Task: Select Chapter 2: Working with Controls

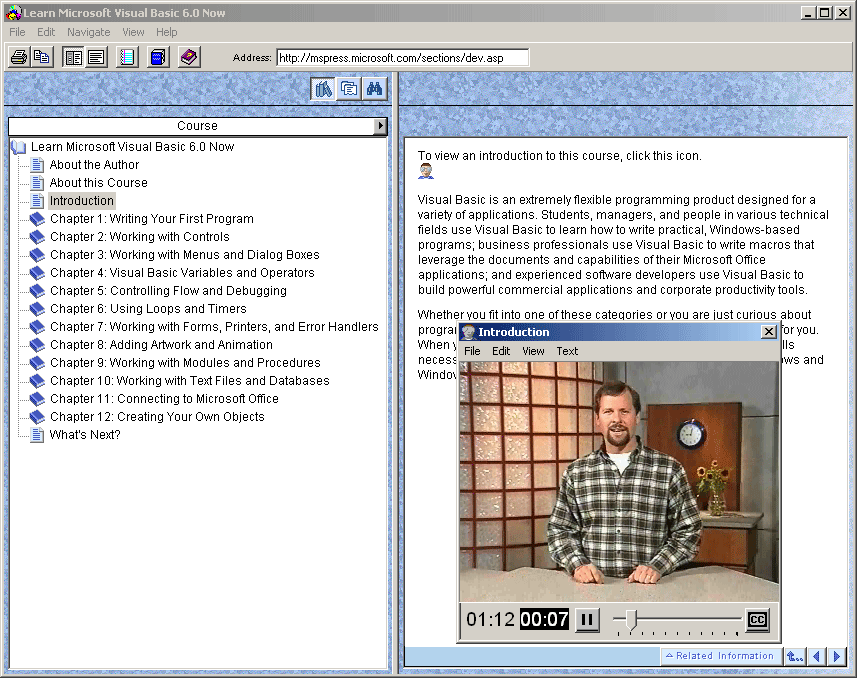Action: [x=139, y=237]
